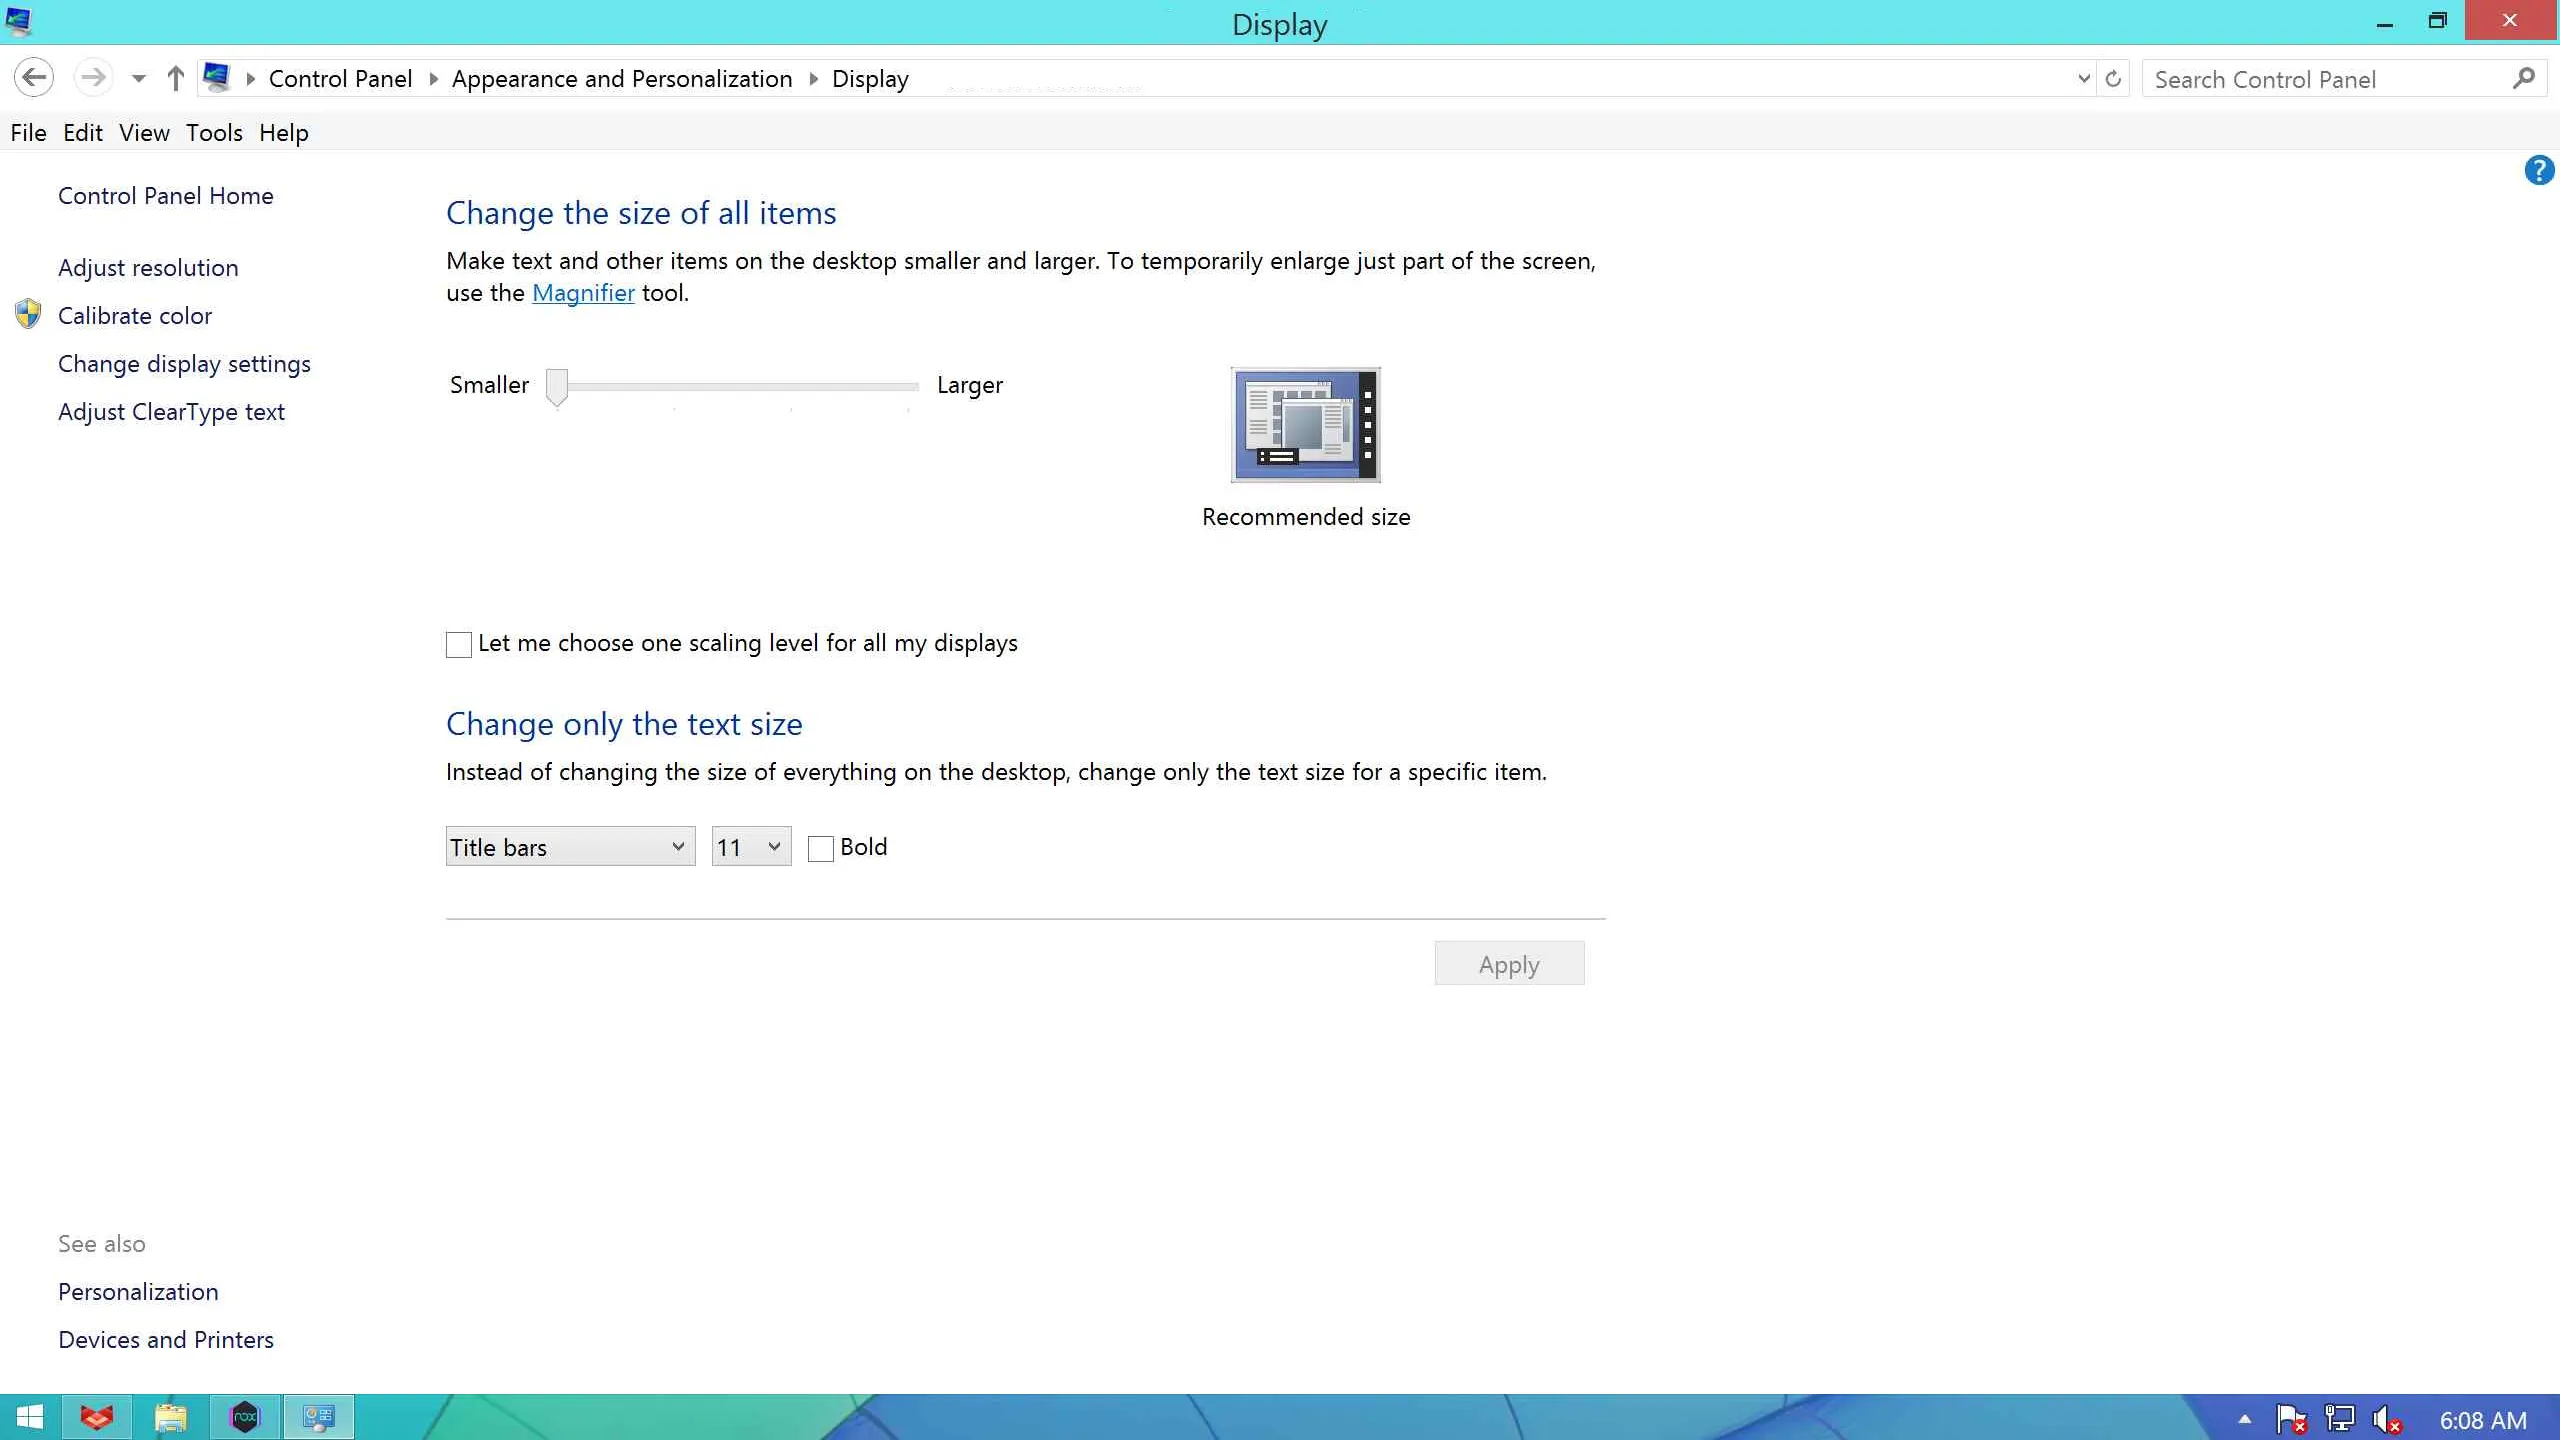This screenshot has width=2560, height=1440.
Task: Click the Up folder arrow icon
Action: 176,78
